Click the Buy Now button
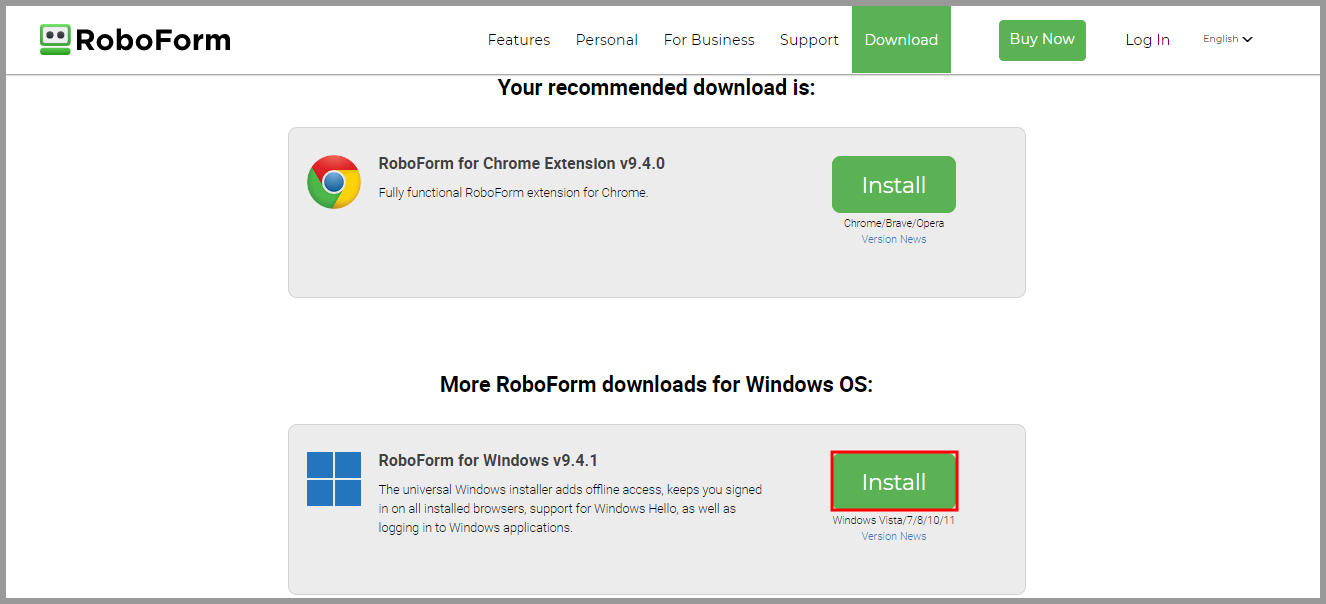The width and height of the screenshot is (1326, 604). 1042,39
